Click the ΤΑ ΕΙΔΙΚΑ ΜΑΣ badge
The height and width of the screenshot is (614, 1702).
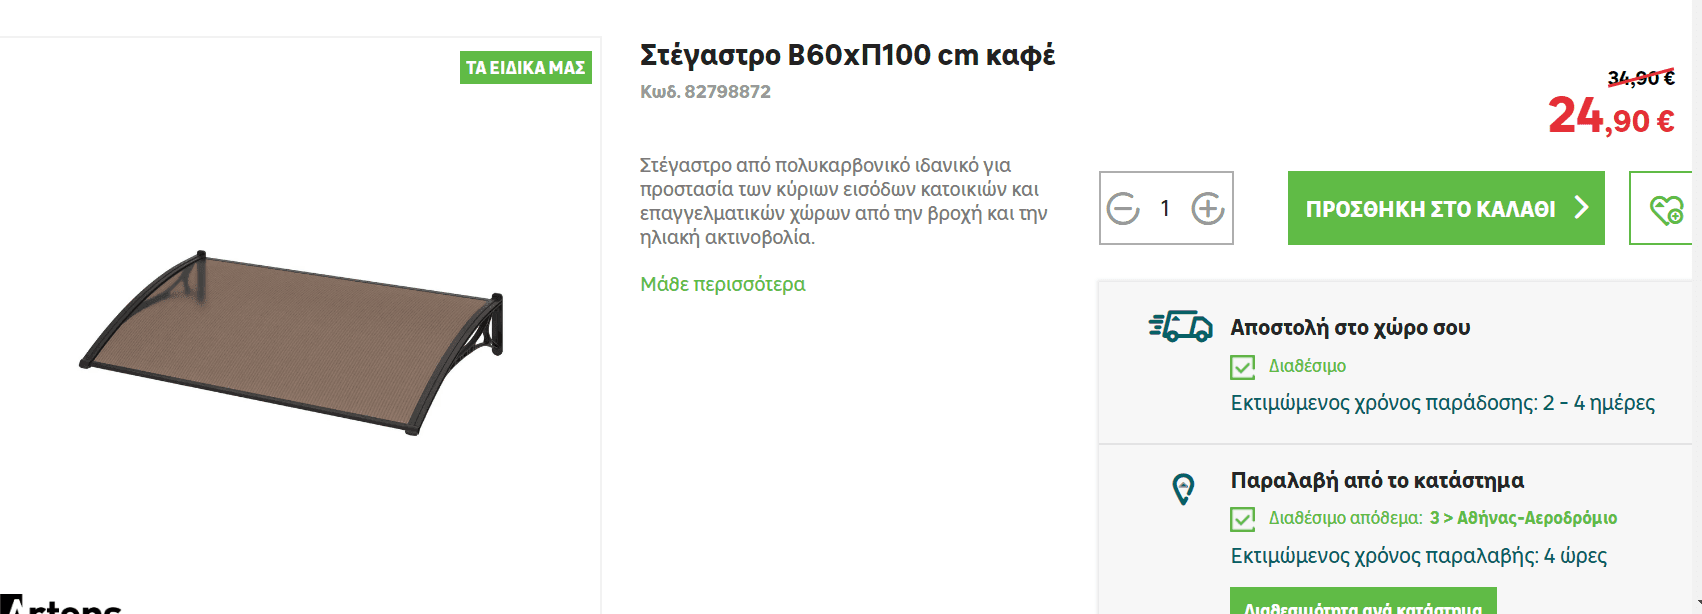pyautogui.click(x=526, y=68)
